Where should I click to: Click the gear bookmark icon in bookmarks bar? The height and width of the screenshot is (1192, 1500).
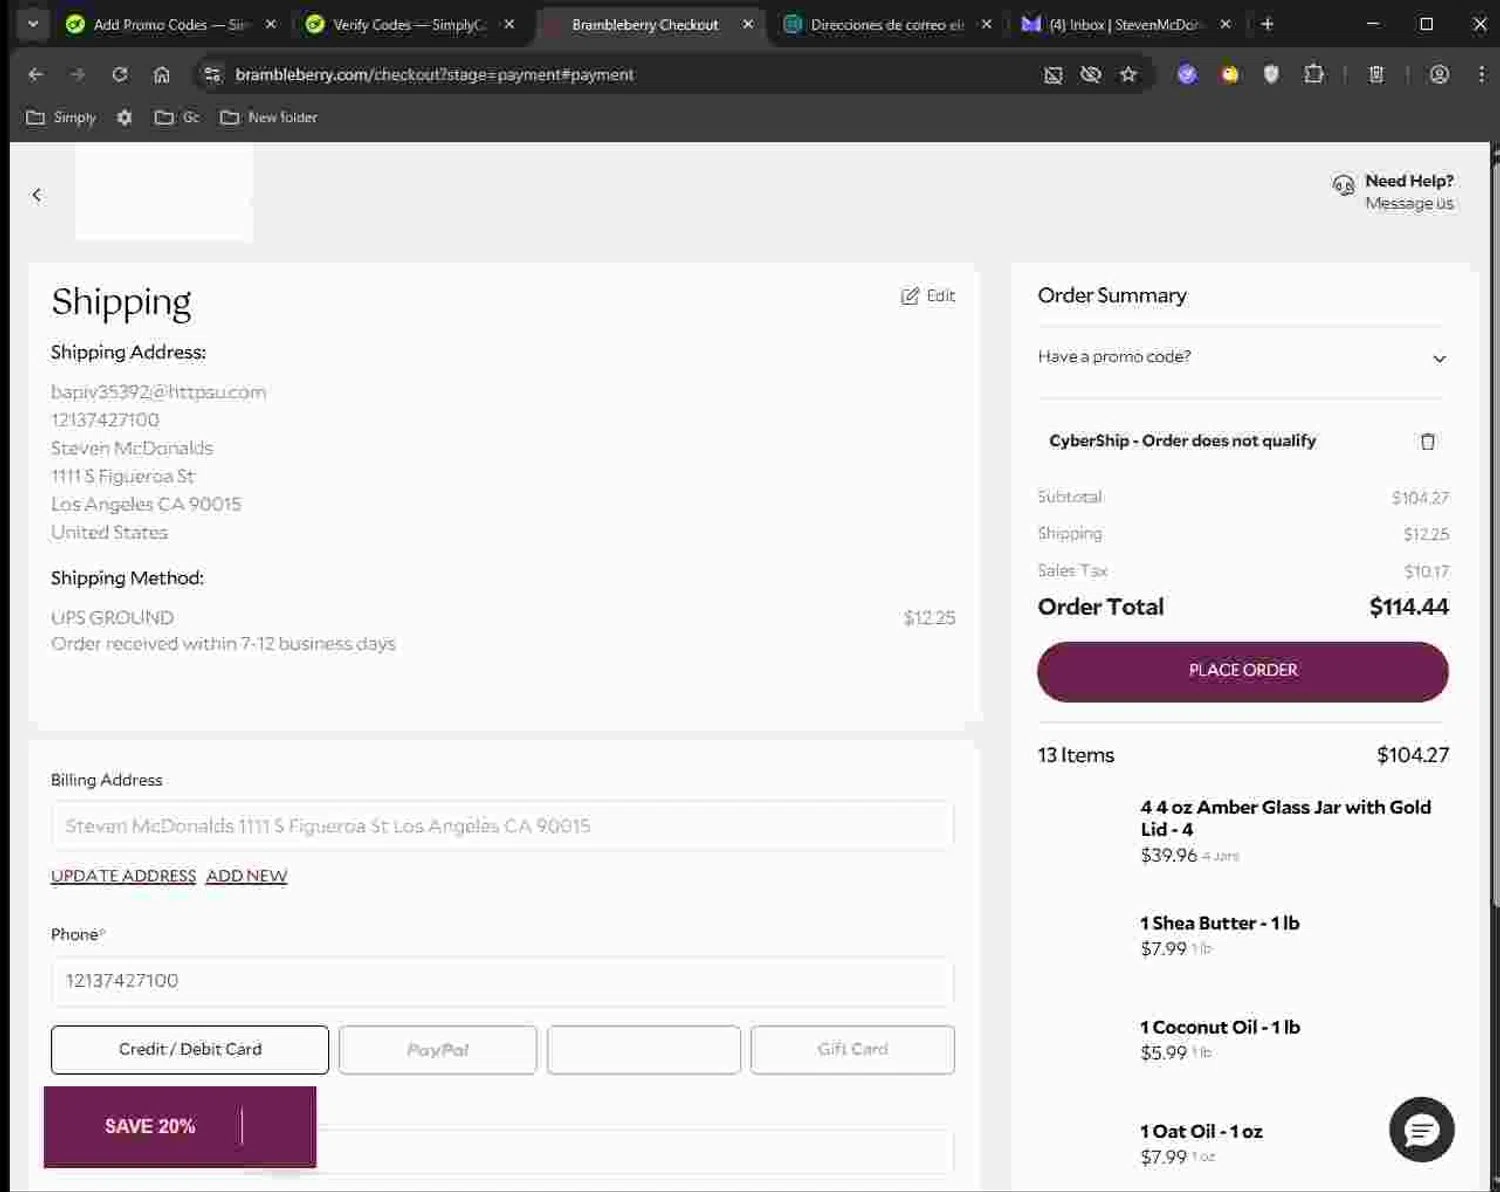[124, 117]
